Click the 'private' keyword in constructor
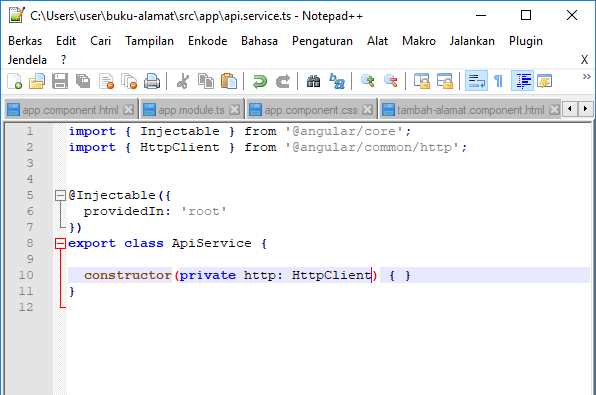 pos(208,275)
